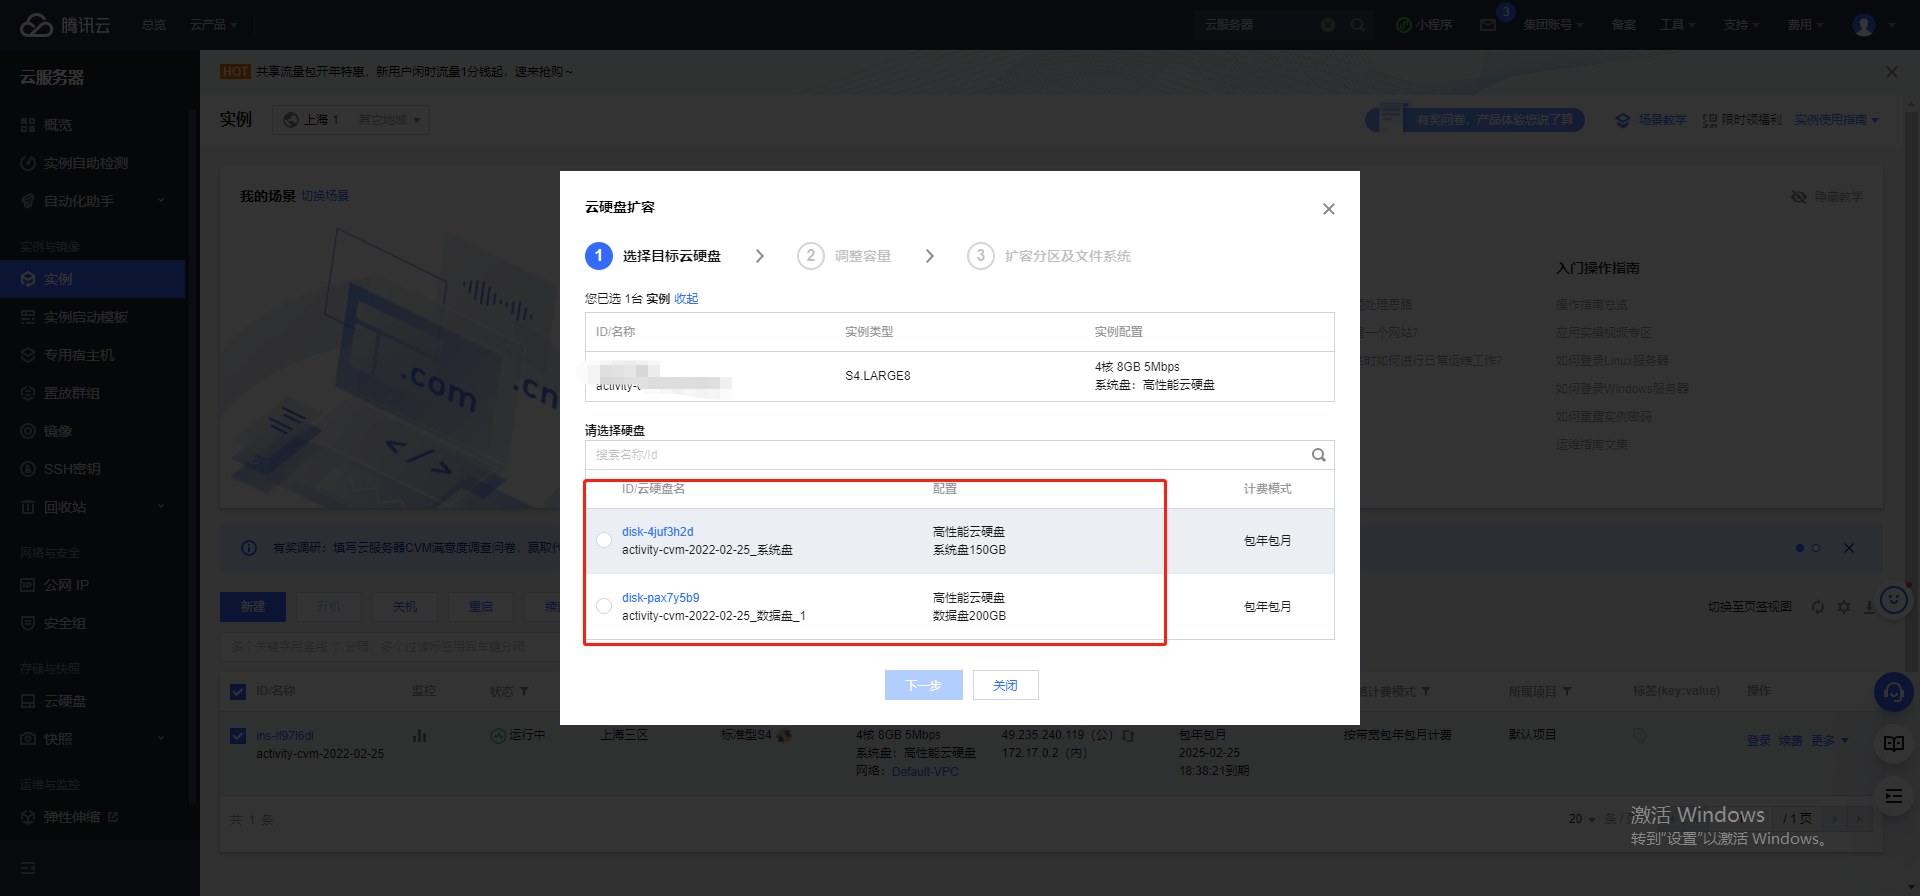
Task: Click the 收起 link to collapse selected instances
Action: tap(686, 299)
